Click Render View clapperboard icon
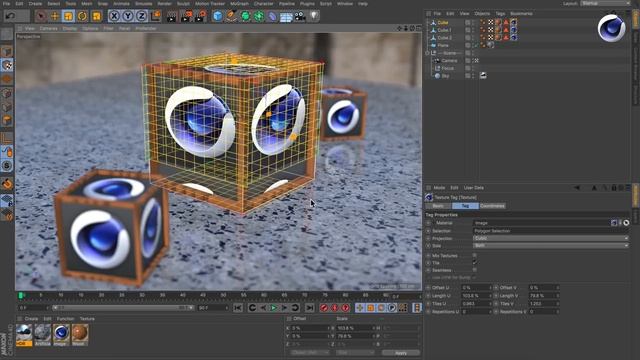Image resolution: width=640 pixels, height=360 pixels. click(172, 16)
